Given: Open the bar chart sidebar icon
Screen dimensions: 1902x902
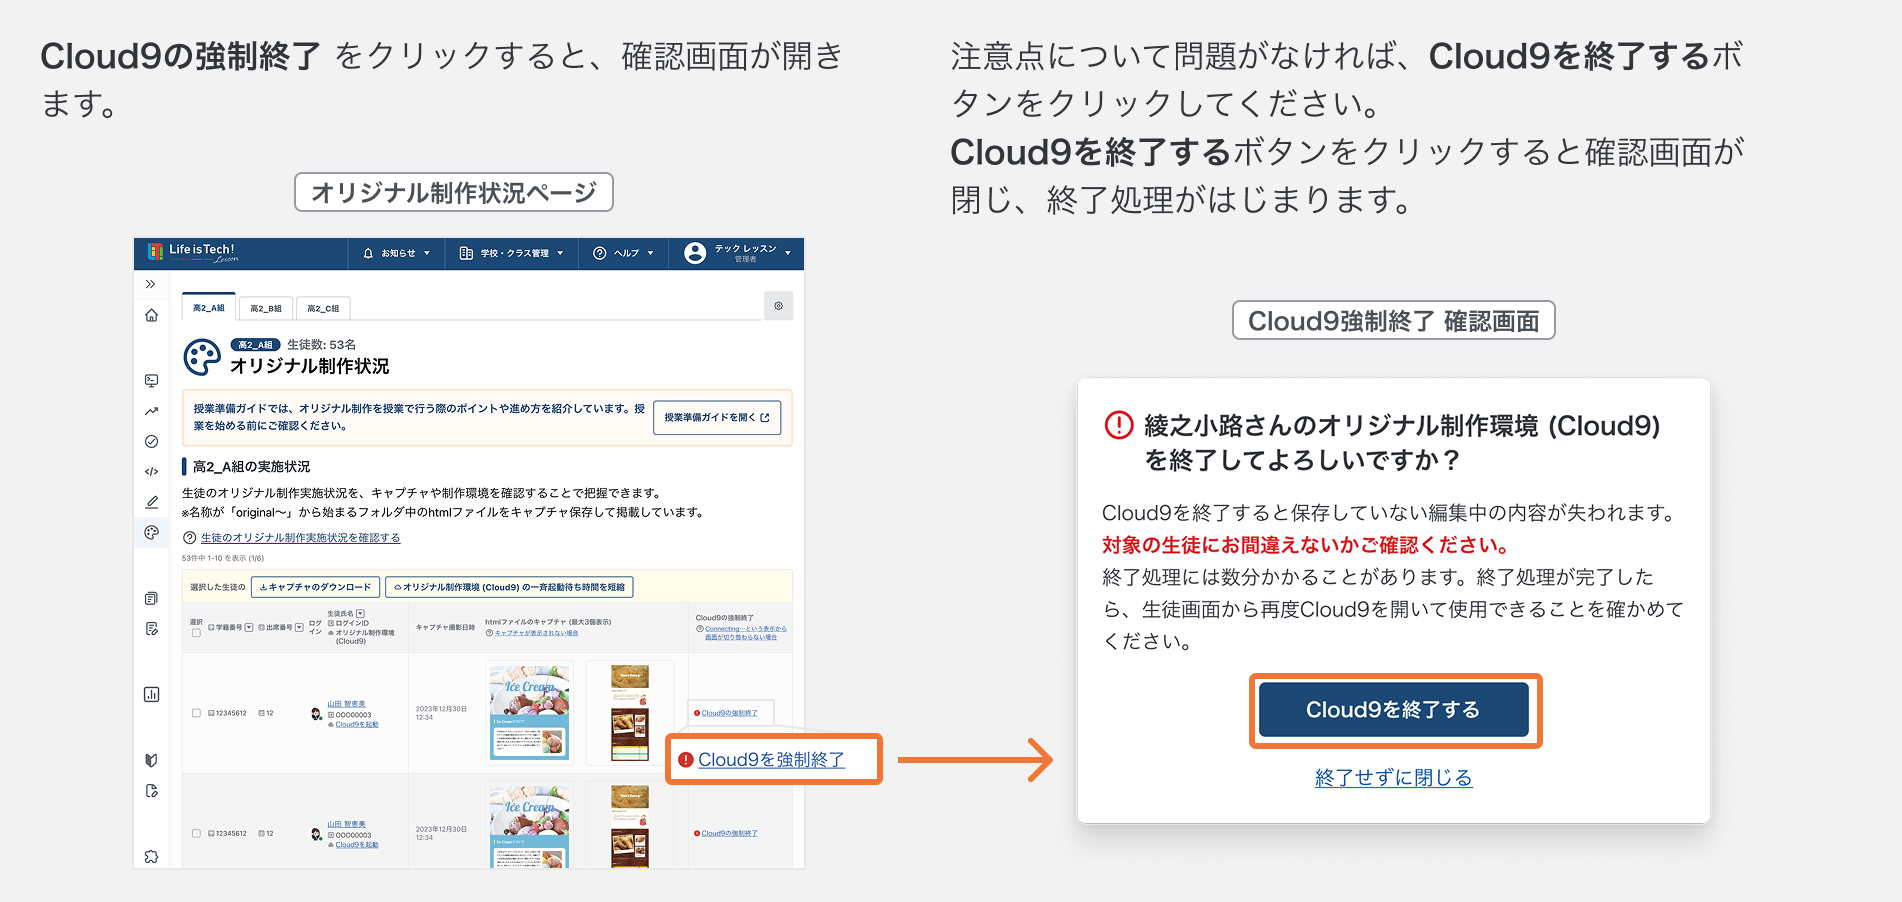Looking at the screenshot, I should coord(151,694).
